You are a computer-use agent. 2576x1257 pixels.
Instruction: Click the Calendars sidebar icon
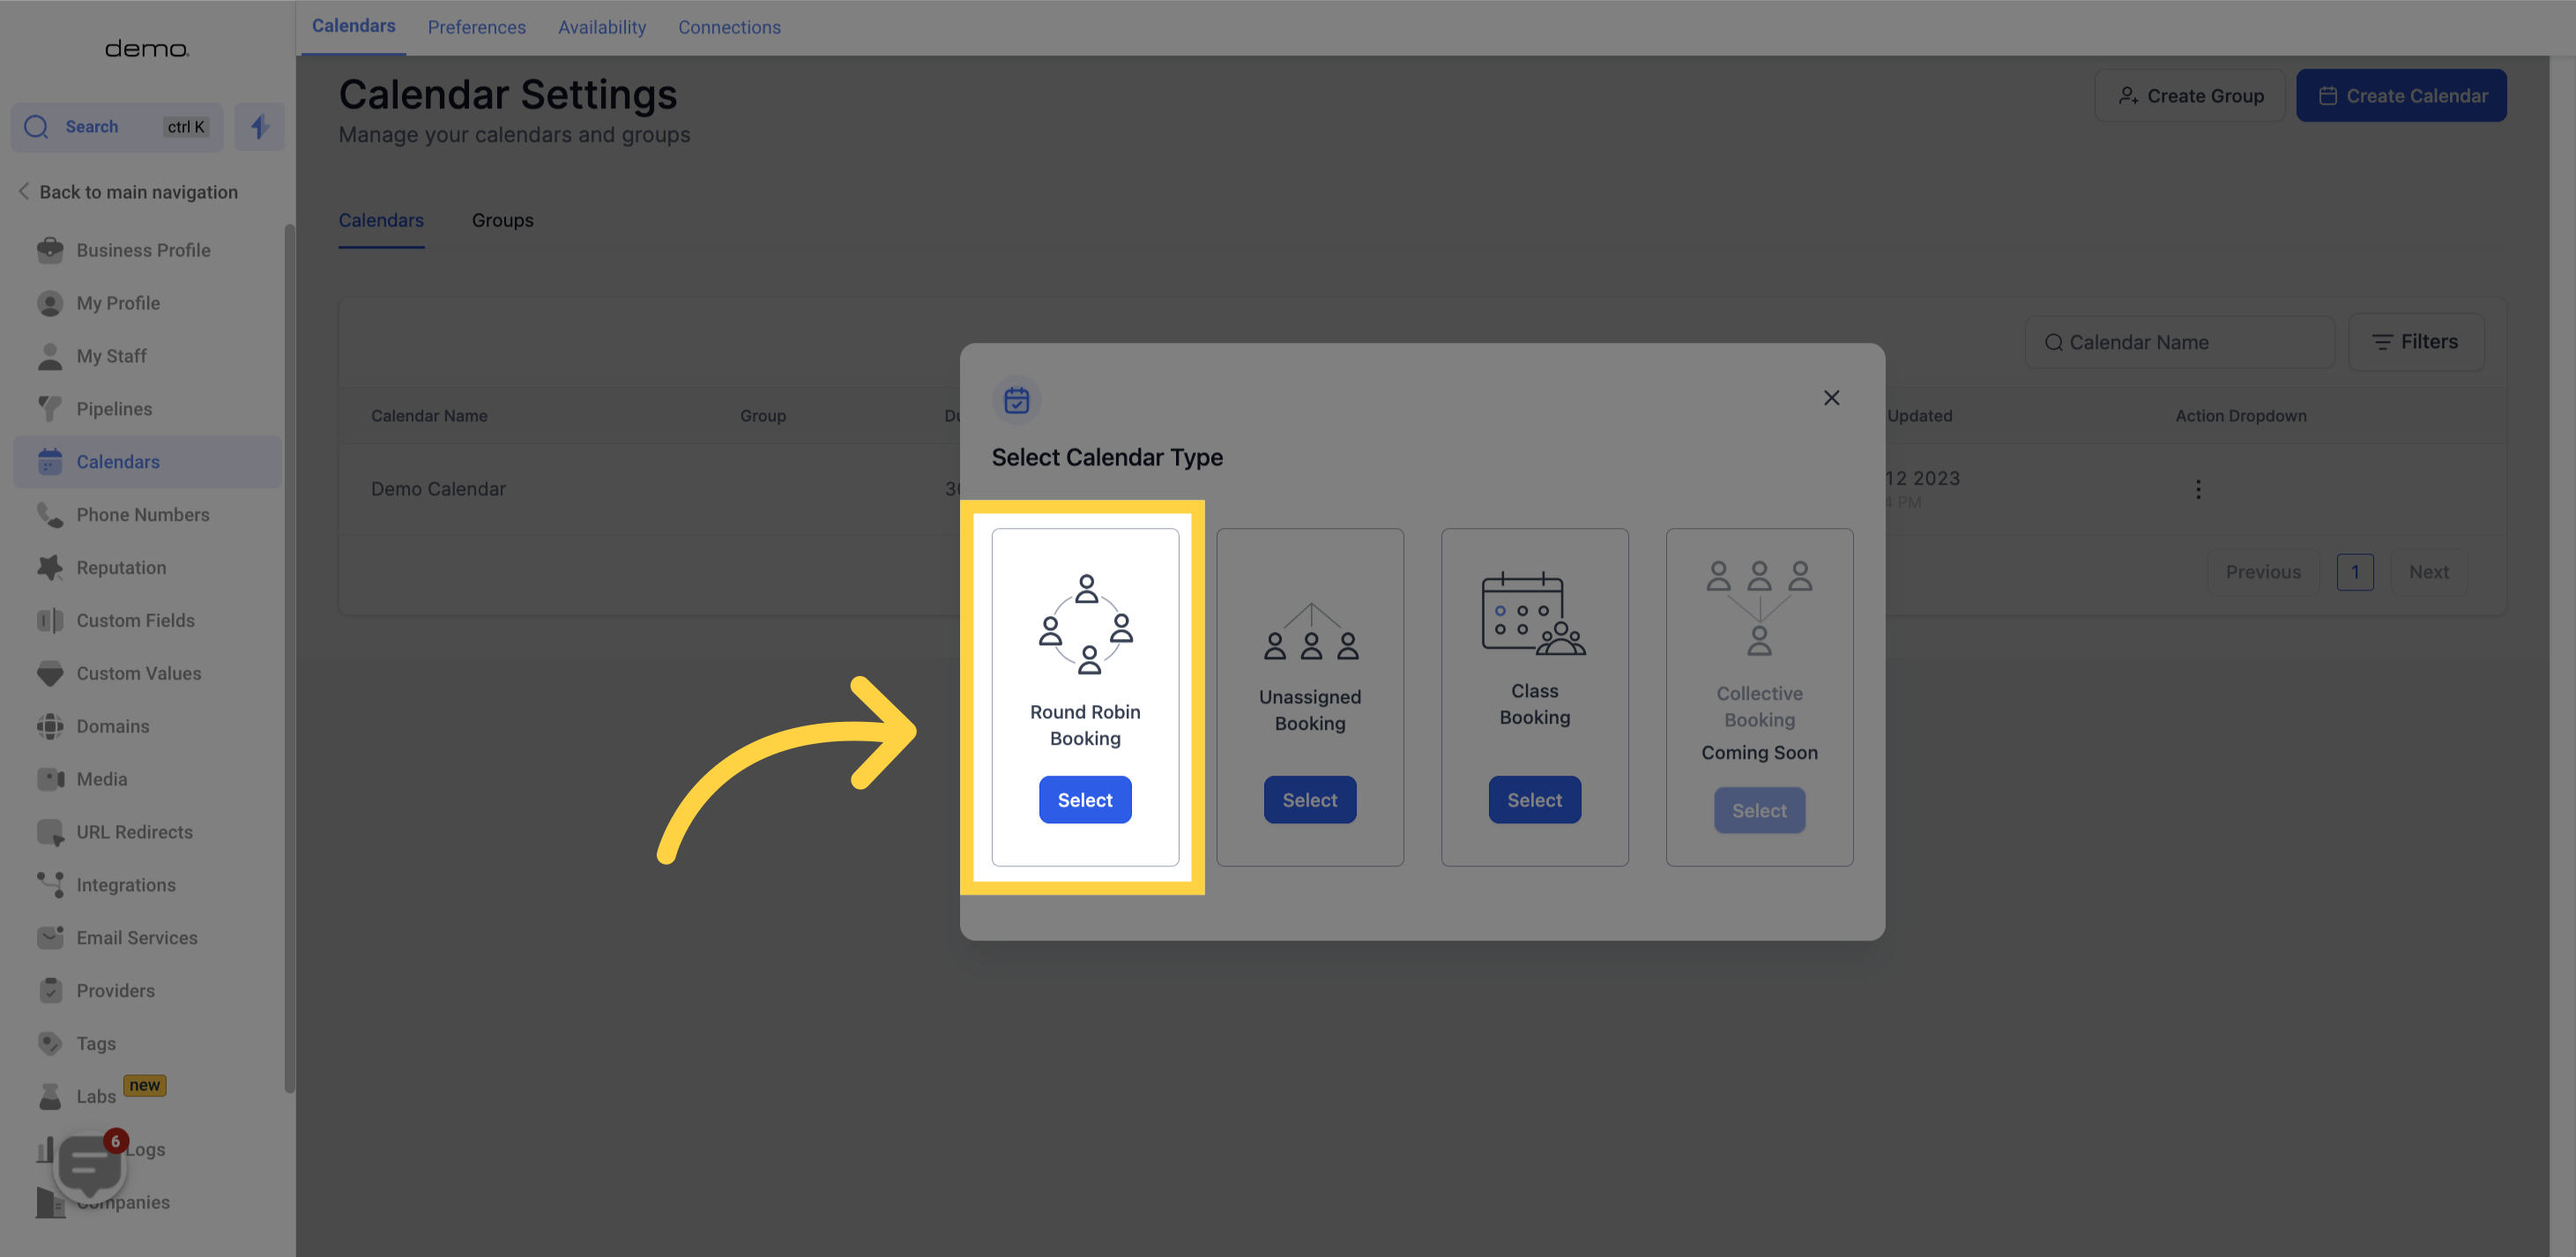click(x=49, y=462)
